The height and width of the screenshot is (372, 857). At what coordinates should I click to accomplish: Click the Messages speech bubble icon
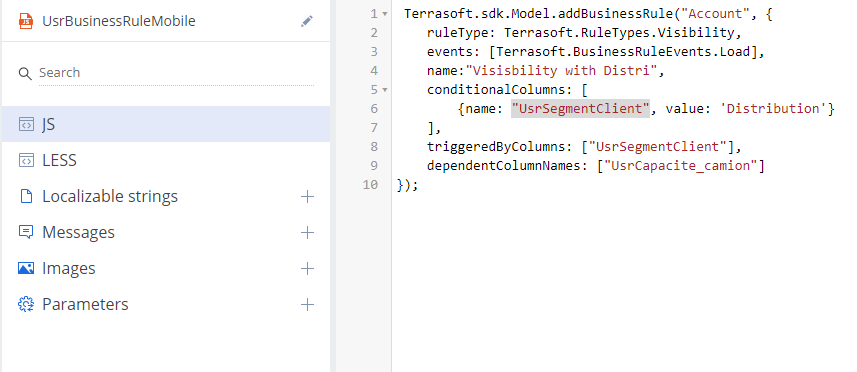[x=26, y=232]
